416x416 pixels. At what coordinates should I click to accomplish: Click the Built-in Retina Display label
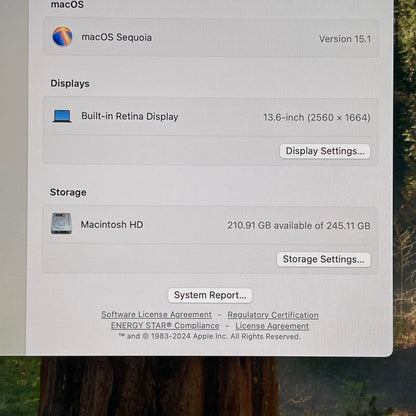(130, 116)
